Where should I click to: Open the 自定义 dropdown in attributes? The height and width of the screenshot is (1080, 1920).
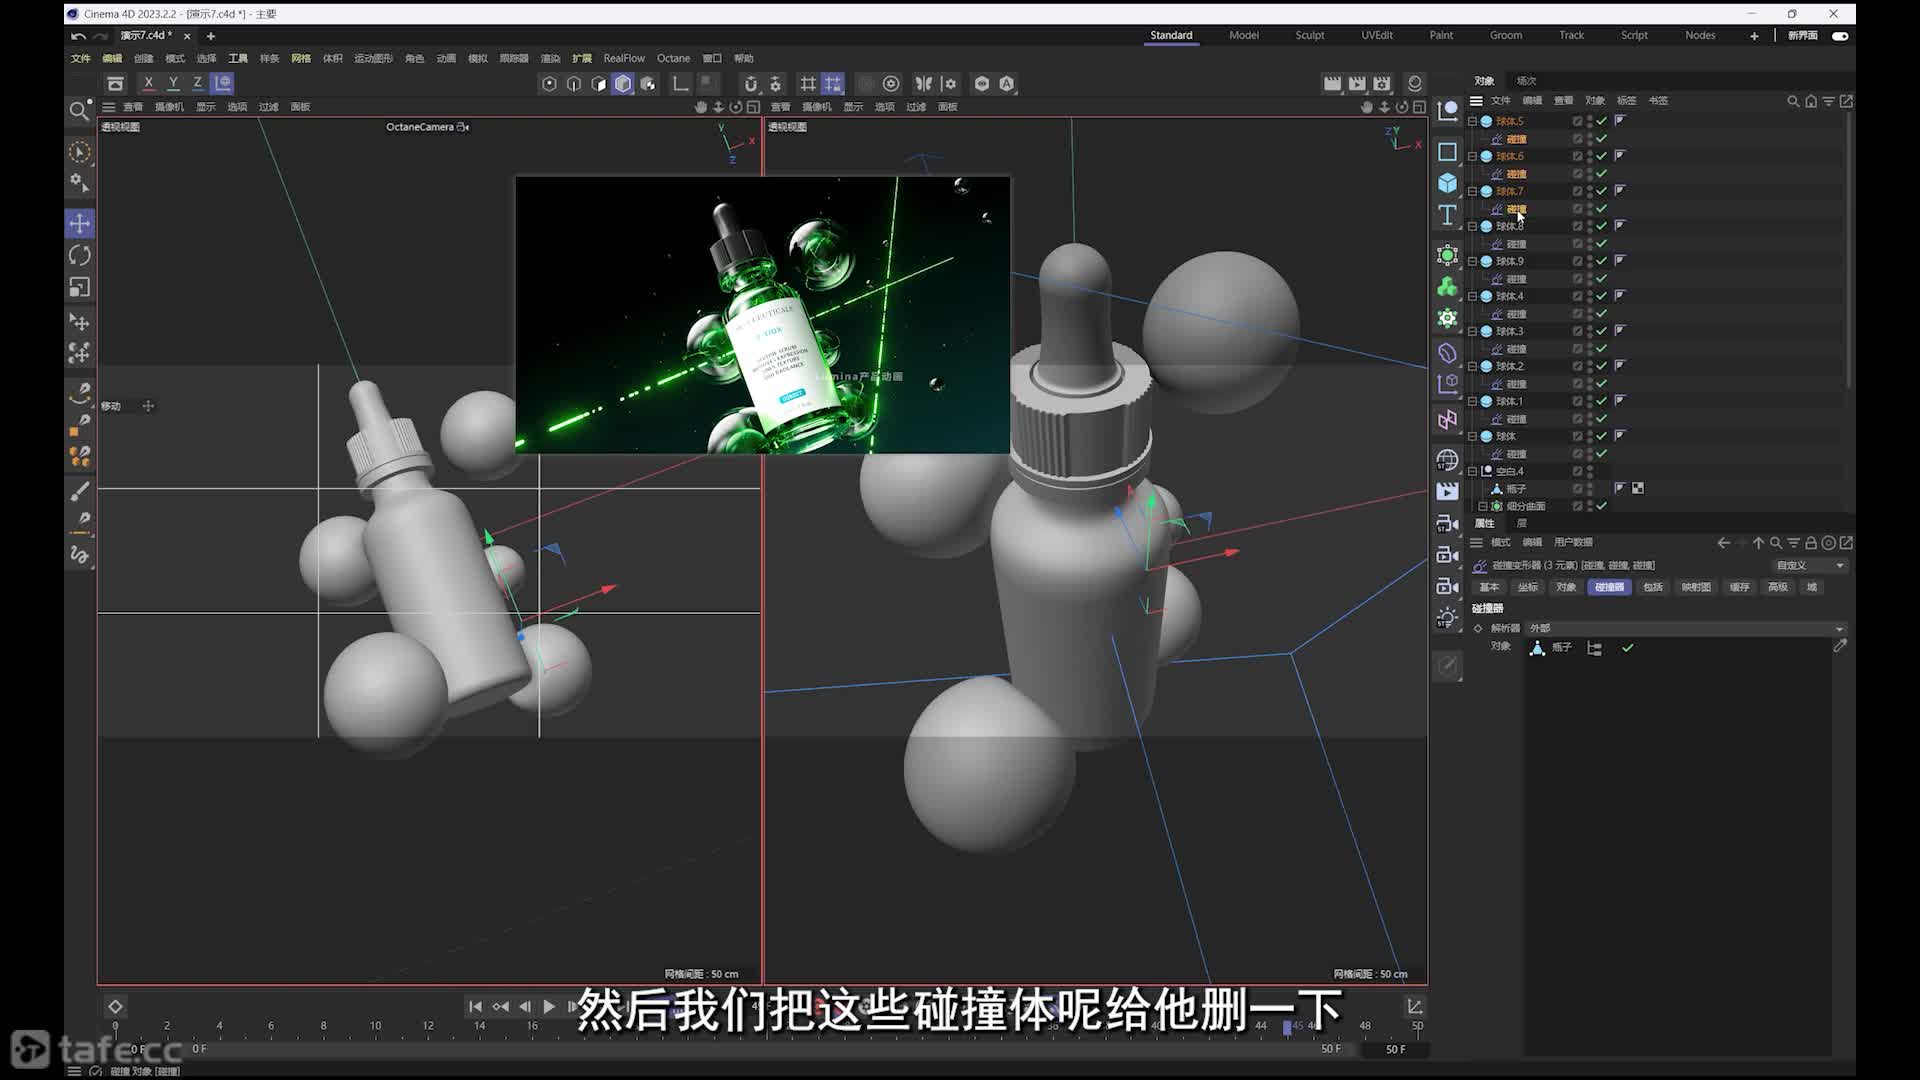pos(1808,565)
